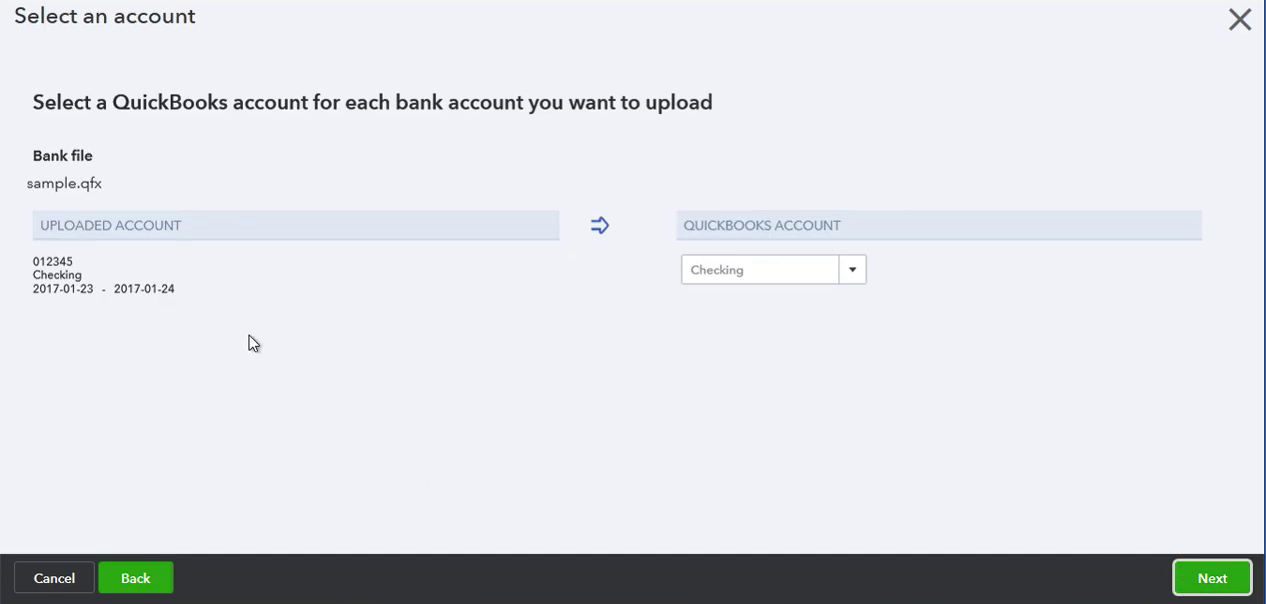Cancel the bank file upload
This screenshot has width=1266, height=604.
pyautogui.click(x=54, y=578)
